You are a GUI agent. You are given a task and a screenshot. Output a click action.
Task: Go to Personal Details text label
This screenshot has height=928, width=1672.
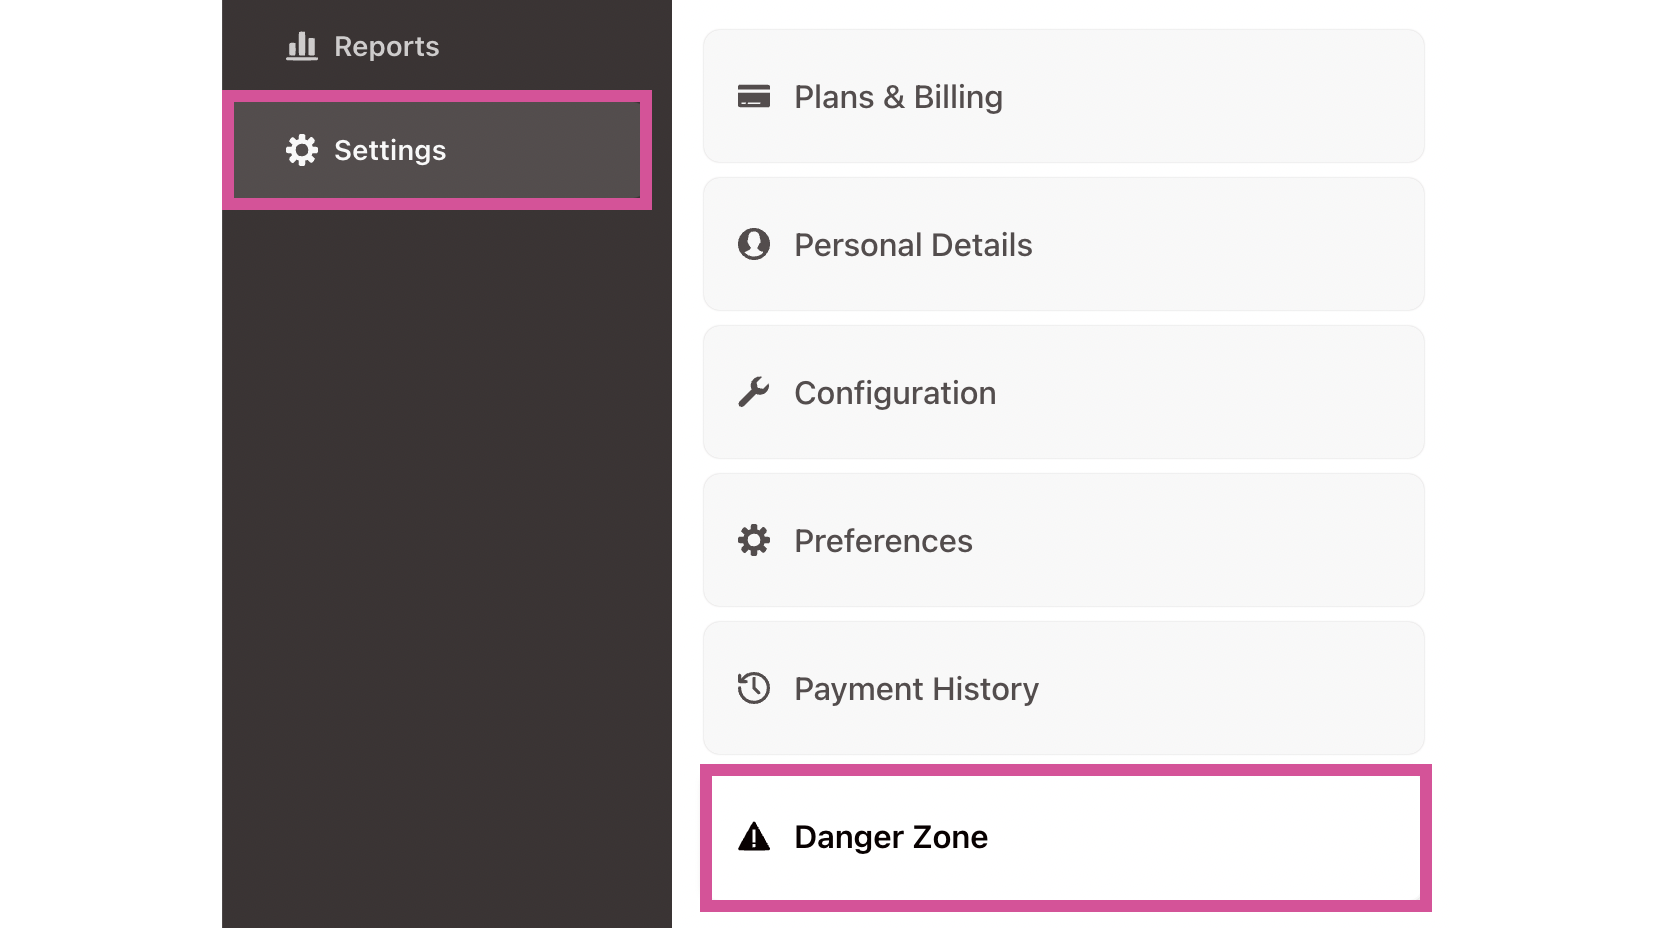pyautogui.click(x=913, y=245)
